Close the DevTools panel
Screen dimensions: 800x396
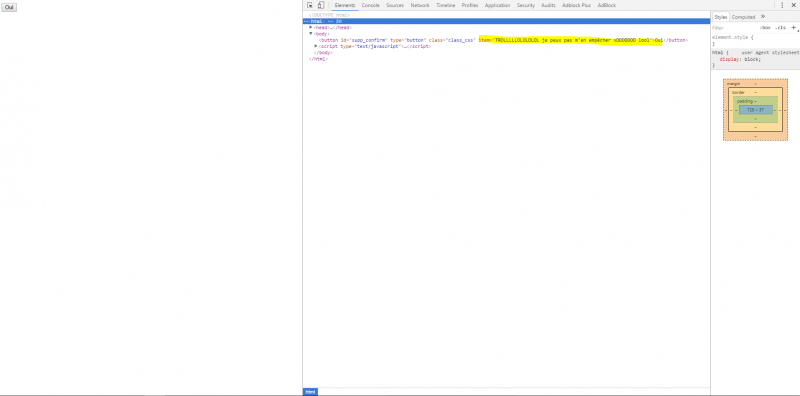point(794,5)
